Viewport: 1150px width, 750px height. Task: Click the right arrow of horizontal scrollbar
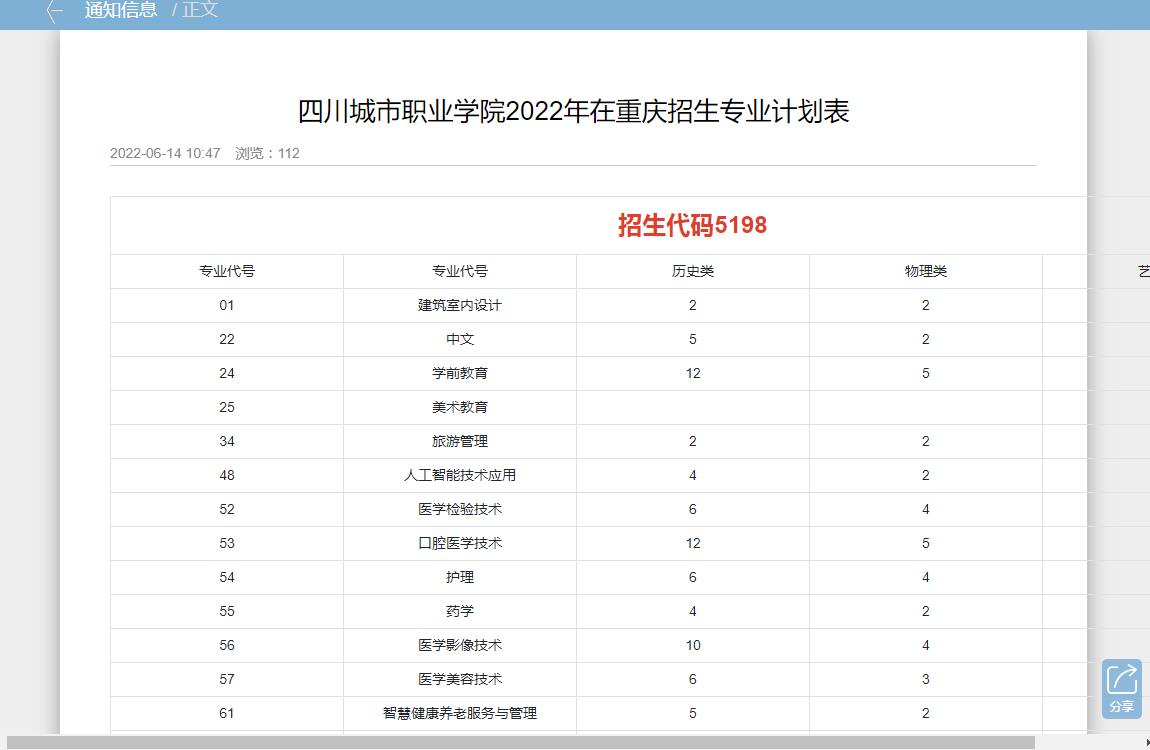click(1146, 743)
